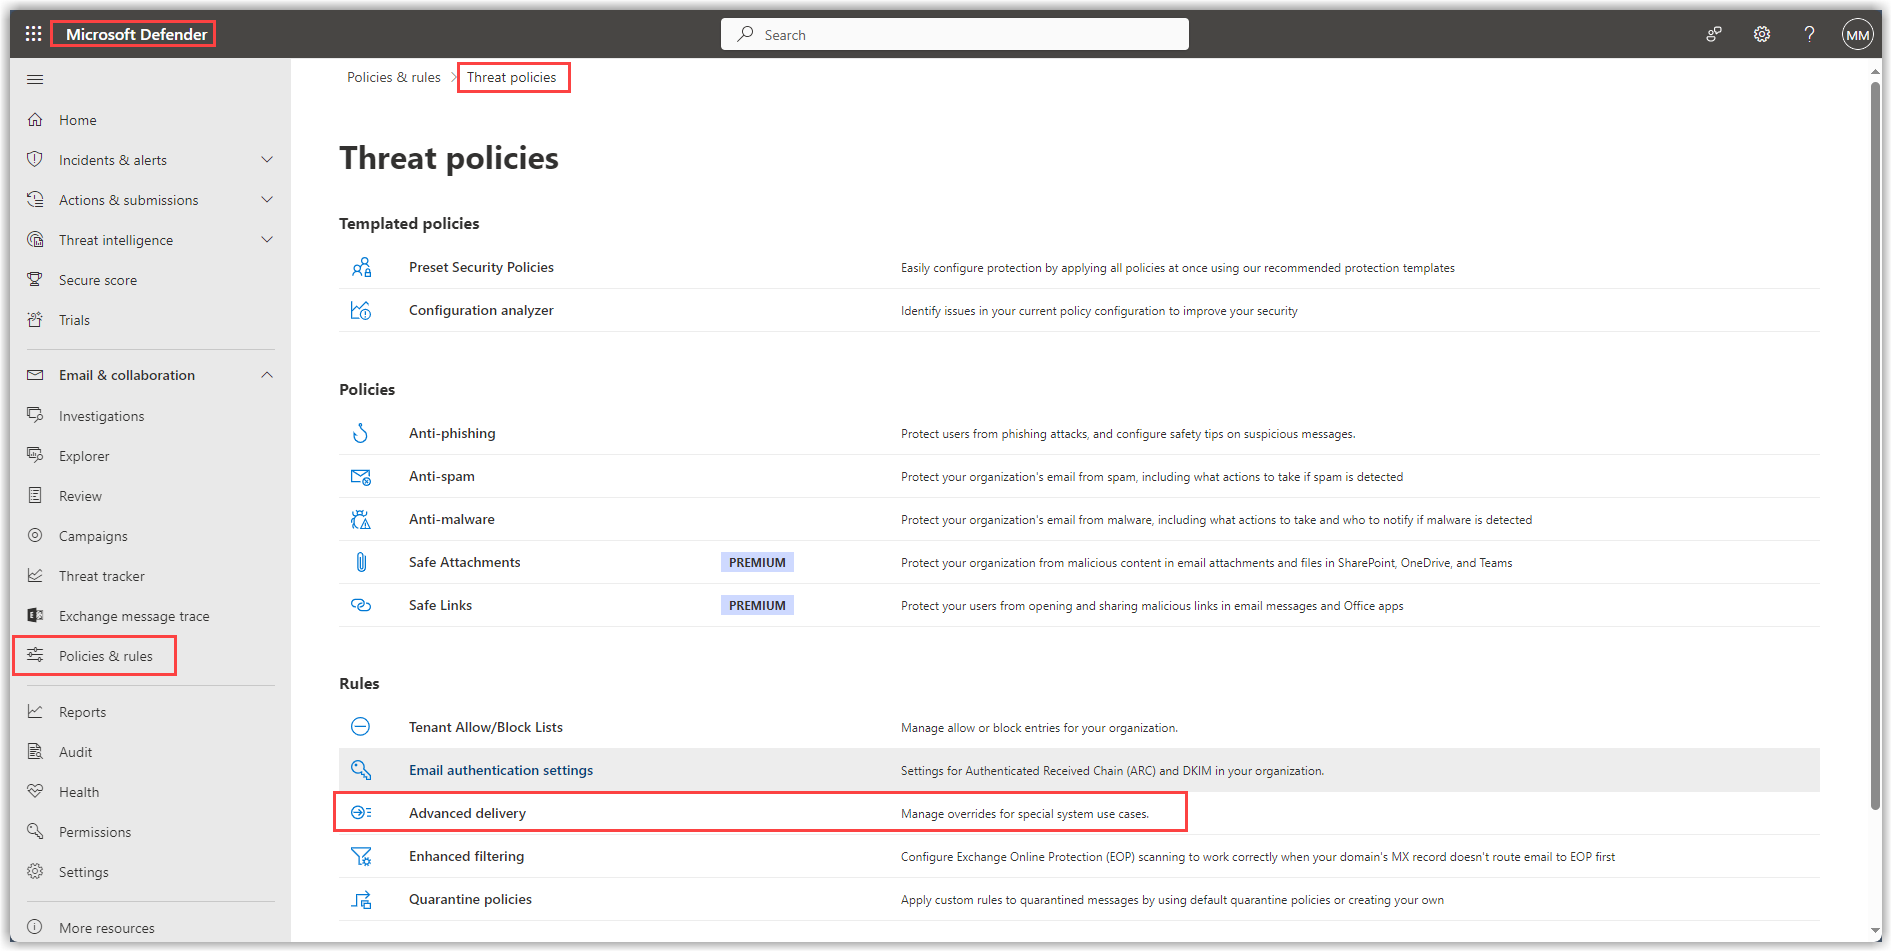Open the MM account avatar
The image size is (1892, 952).
click(1857, 34)
